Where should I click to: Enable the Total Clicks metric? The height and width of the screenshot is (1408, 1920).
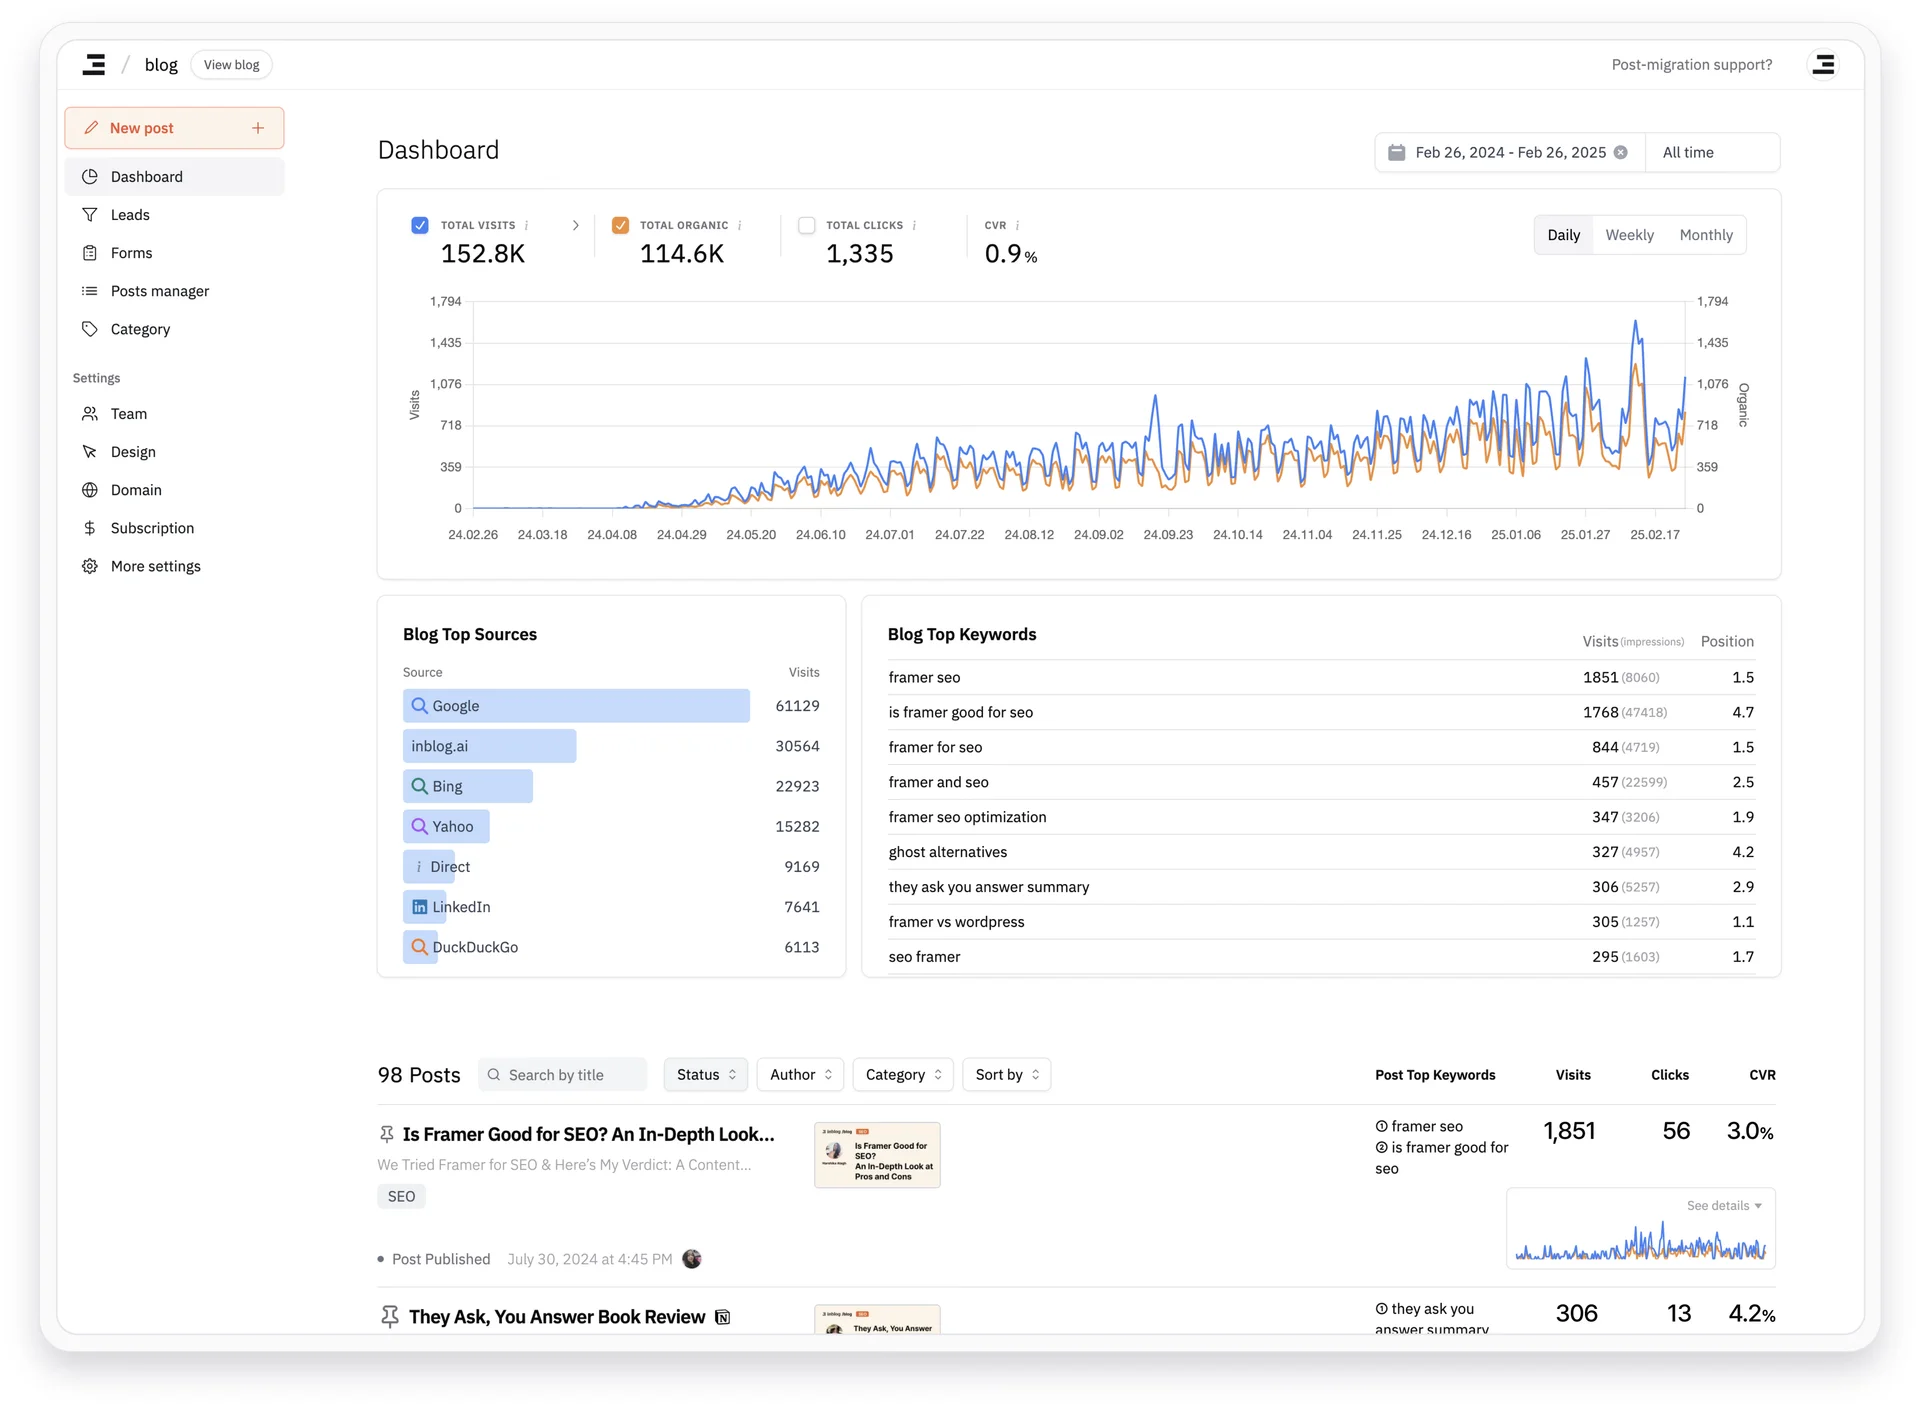point(805,225)
